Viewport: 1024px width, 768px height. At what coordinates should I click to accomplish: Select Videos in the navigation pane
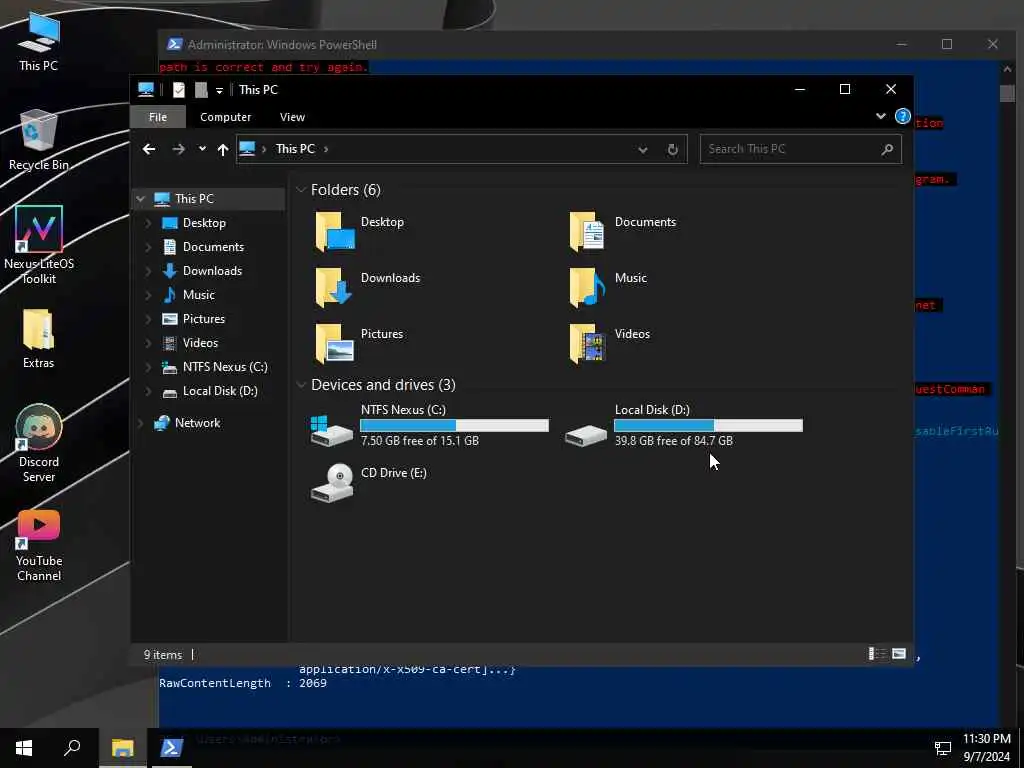200,343
